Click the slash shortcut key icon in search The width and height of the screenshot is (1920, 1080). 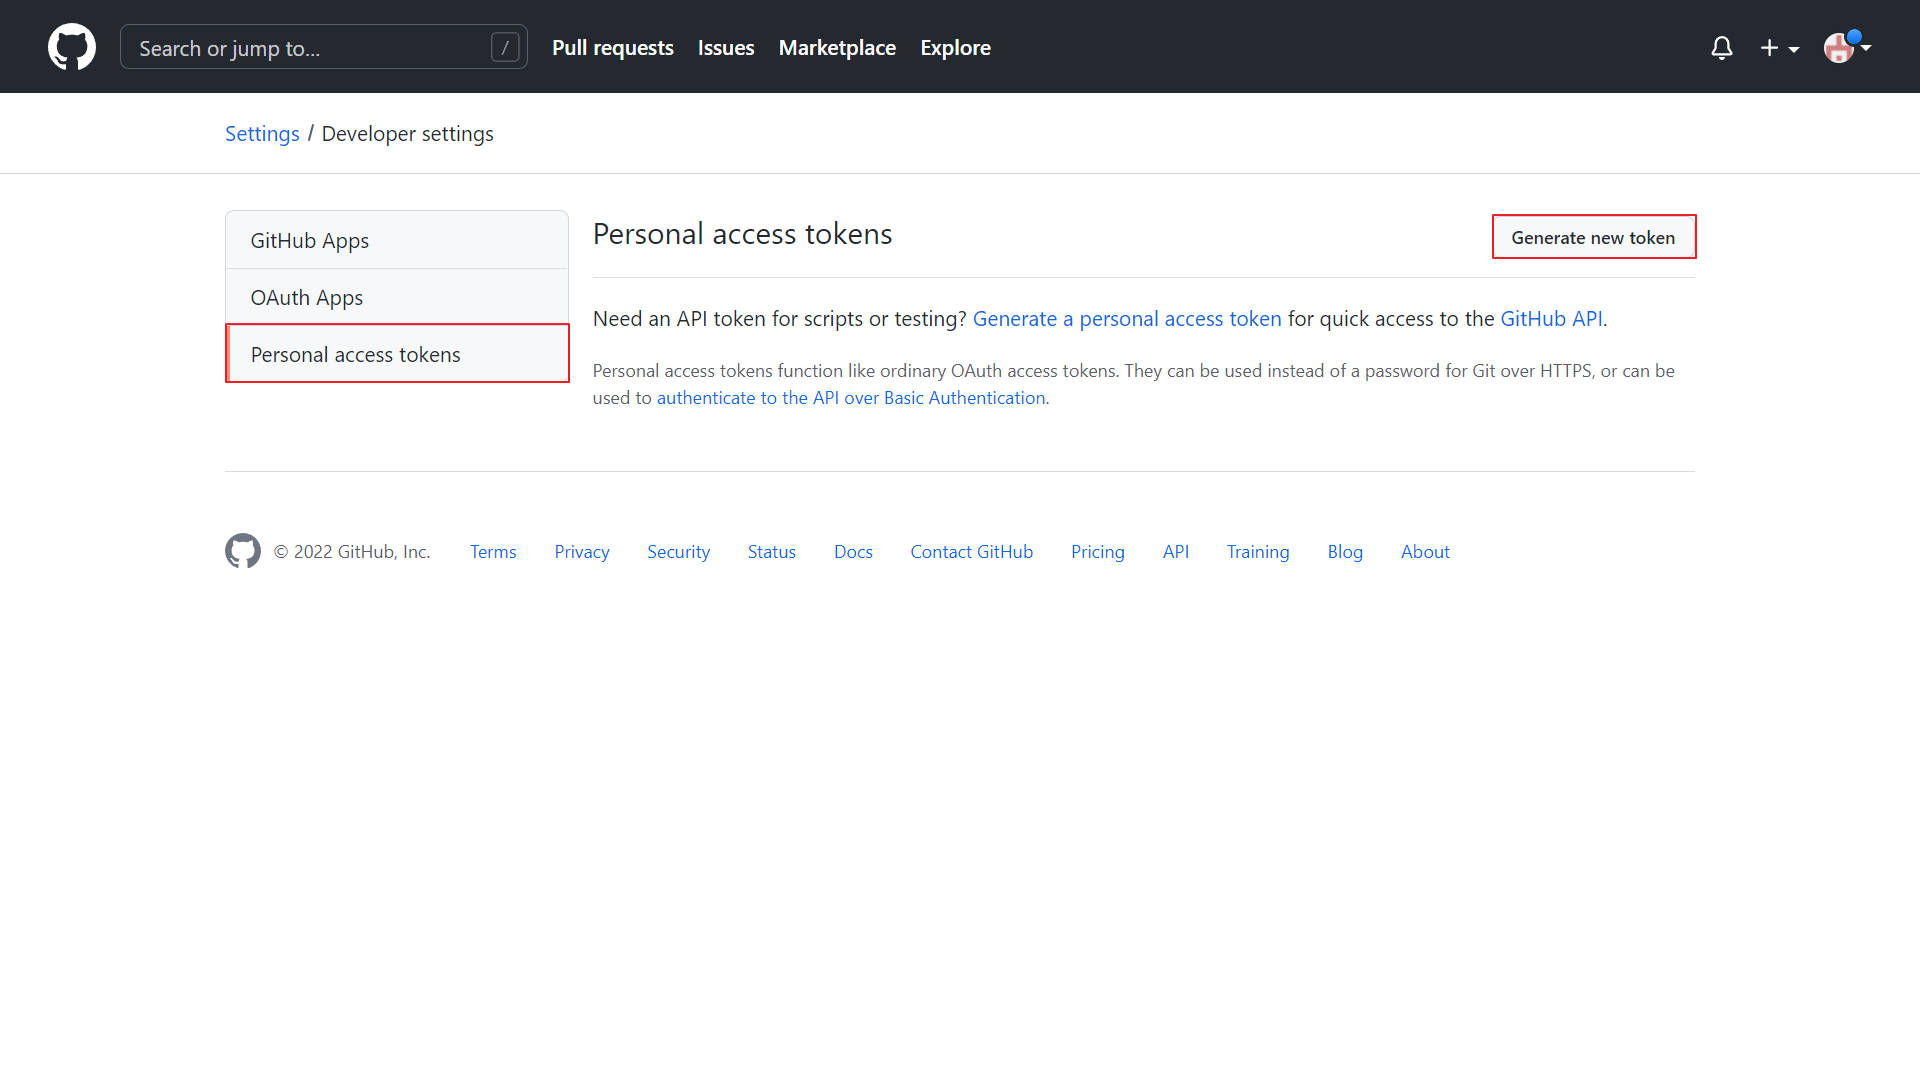click(505, 47)
